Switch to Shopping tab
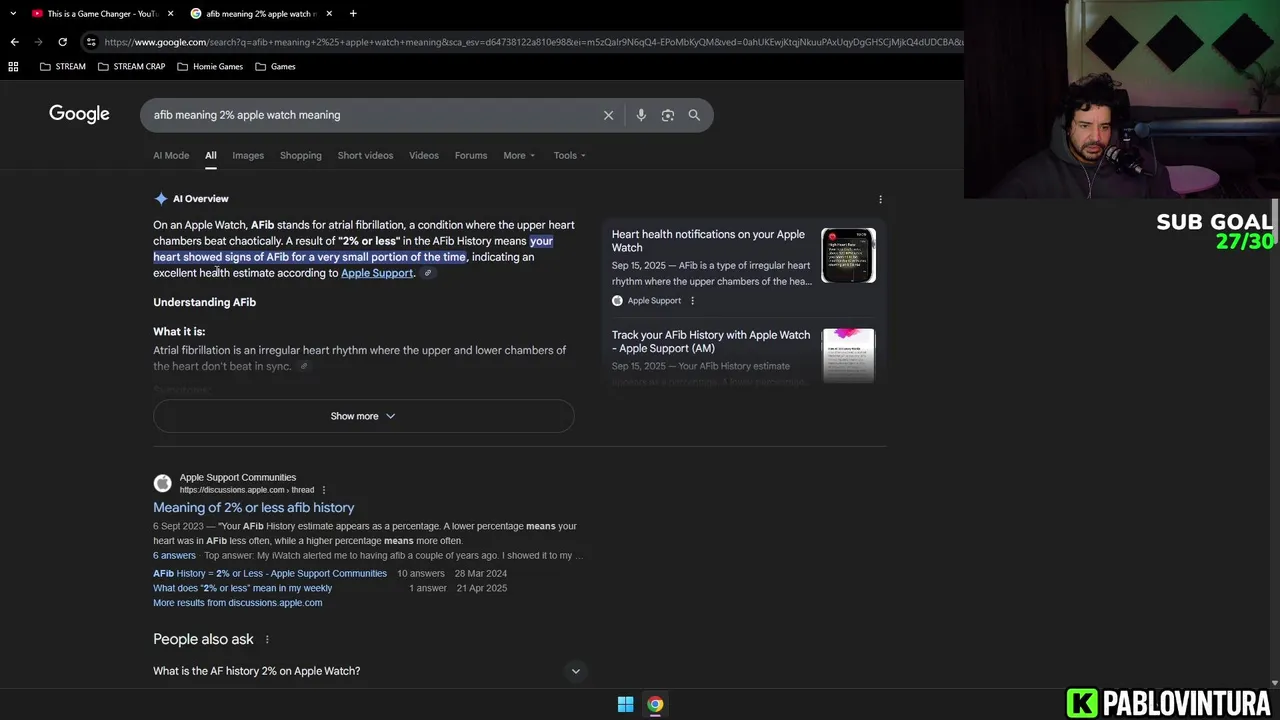Viewport: 1280px width, 720px height. click(x=301, y=156)
